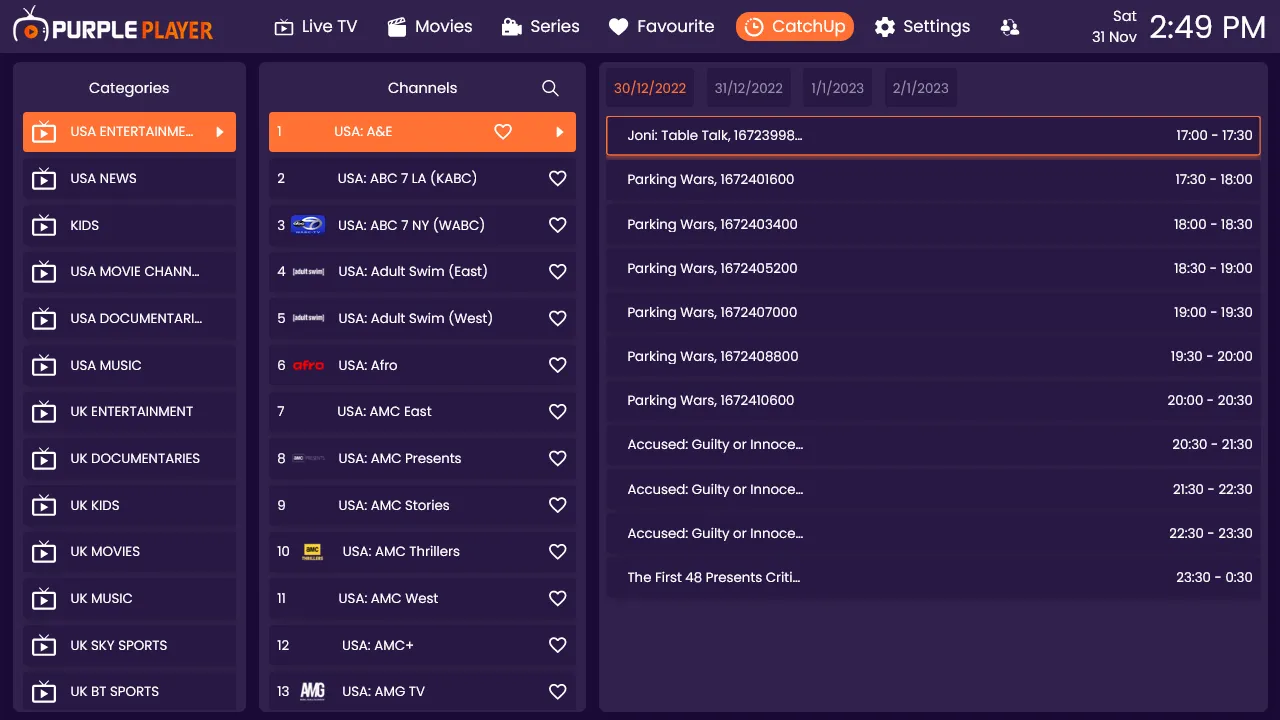Choose the 1/1/2023 date button

tap(838, 88)
